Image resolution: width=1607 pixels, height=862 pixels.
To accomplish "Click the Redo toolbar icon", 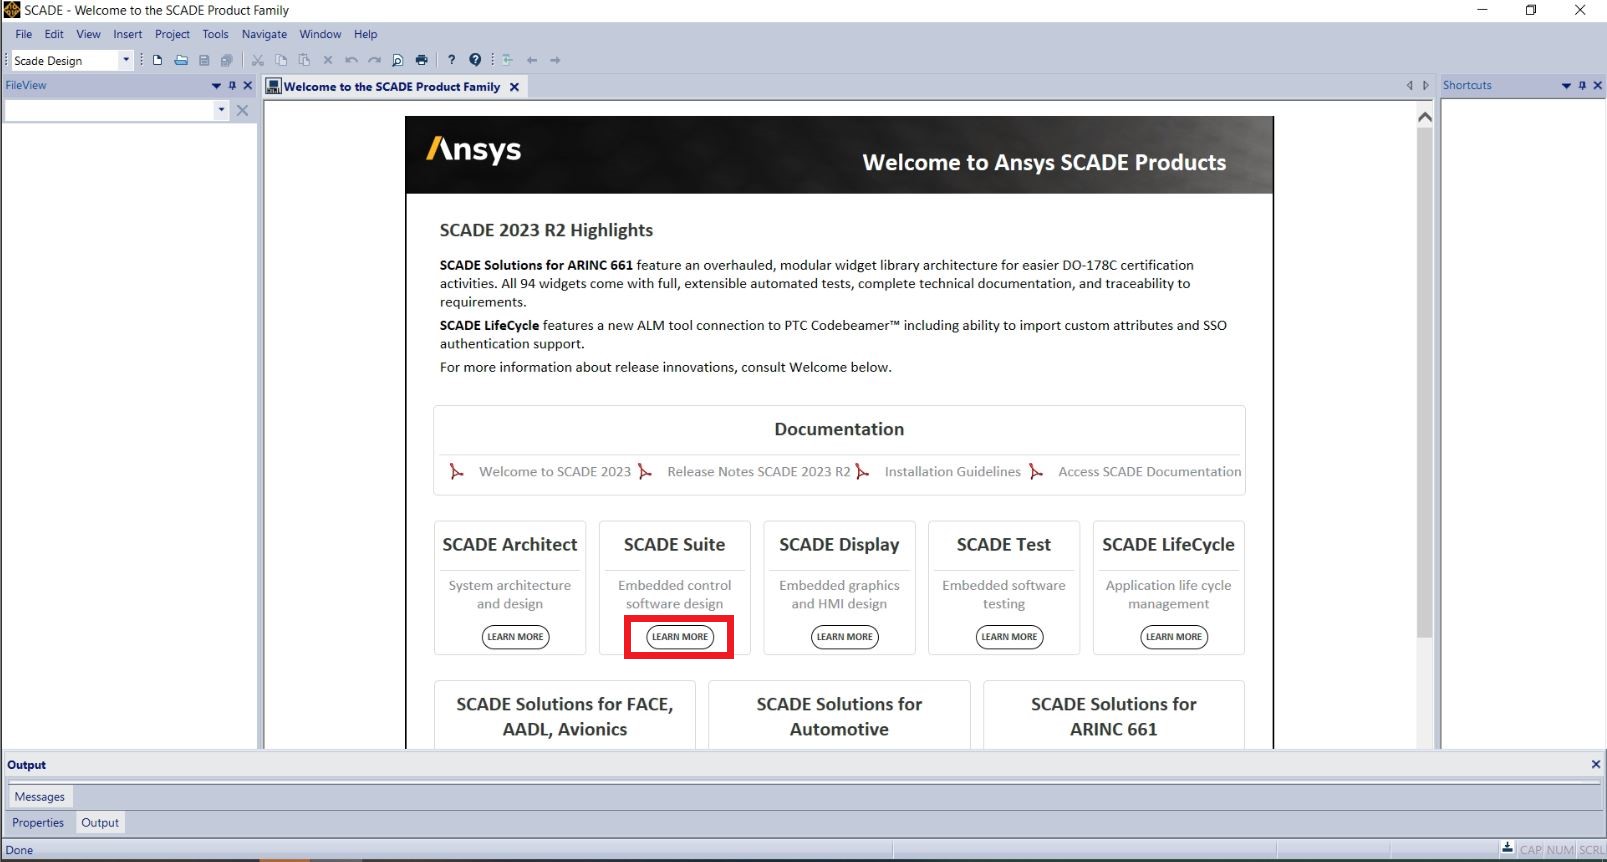I will coord(374,60).
